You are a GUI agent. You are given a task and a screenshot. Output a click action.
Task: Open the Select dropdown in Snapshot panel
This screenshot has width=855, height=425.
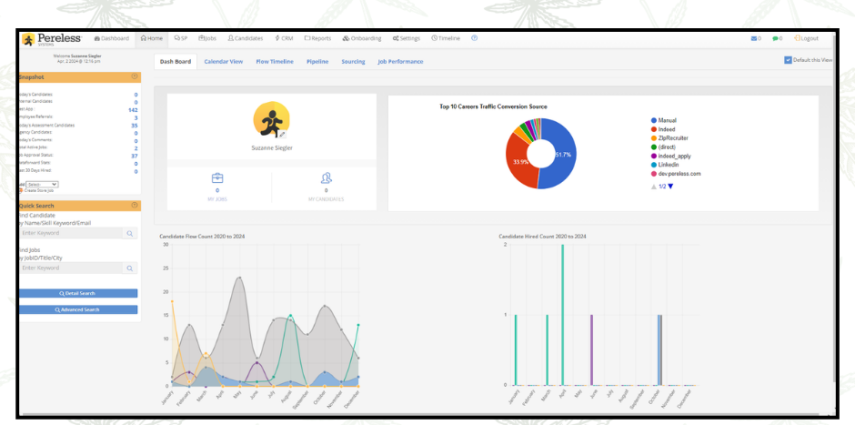click(42, 184)
